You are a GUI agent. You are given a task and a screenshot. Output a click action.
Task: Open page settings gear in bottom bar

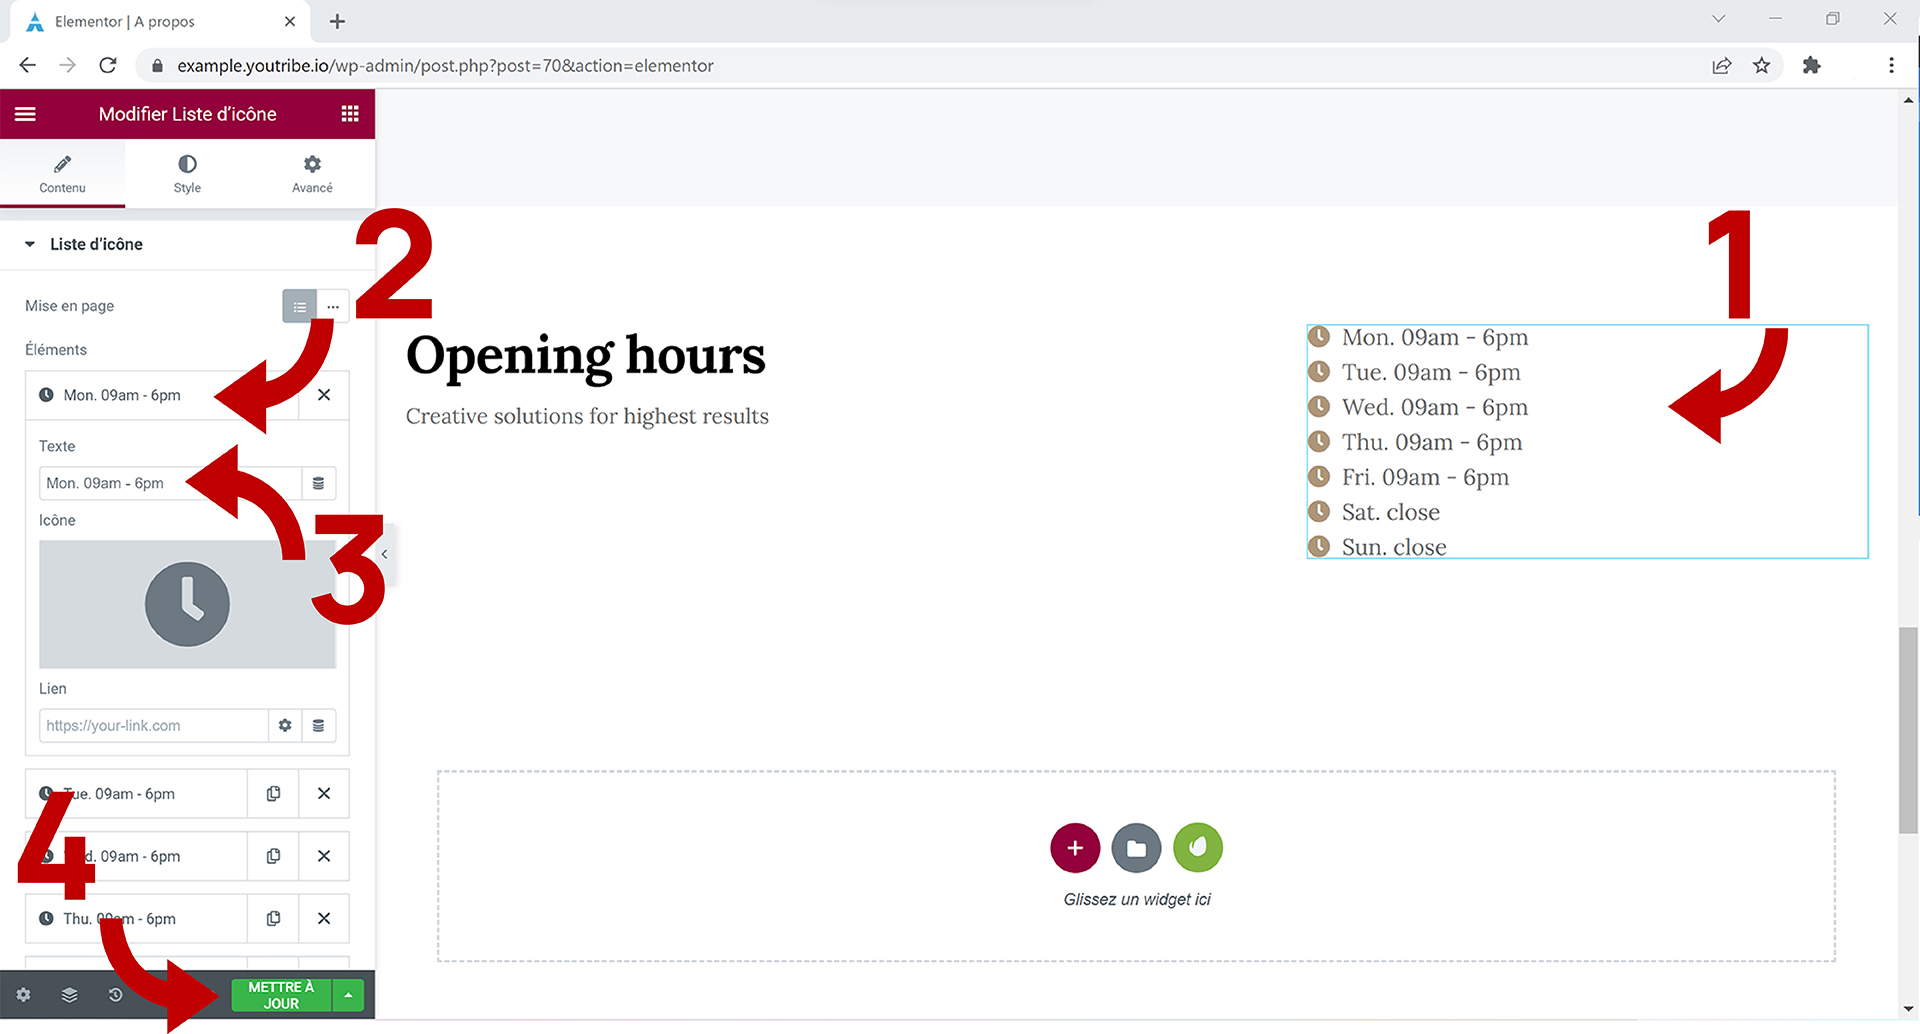pos(24,995)
